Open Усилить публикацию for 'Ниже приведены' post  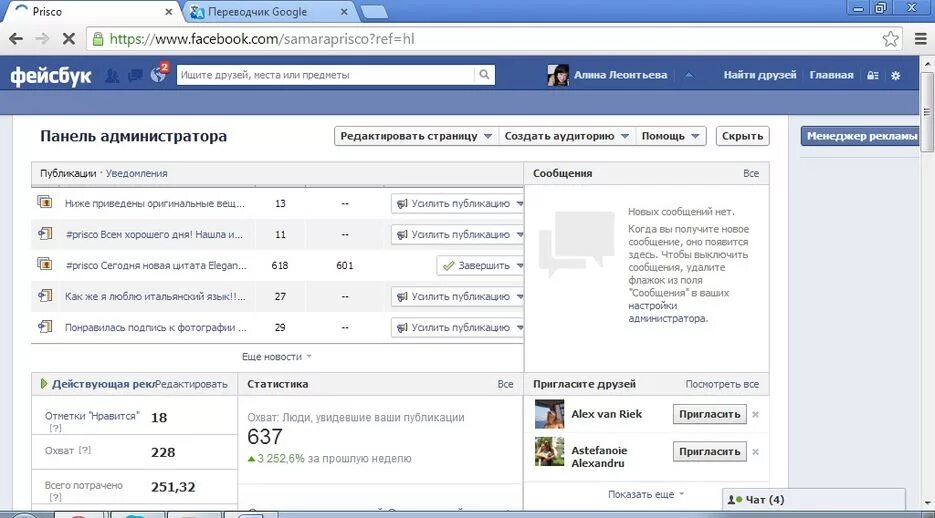(457, 203)
